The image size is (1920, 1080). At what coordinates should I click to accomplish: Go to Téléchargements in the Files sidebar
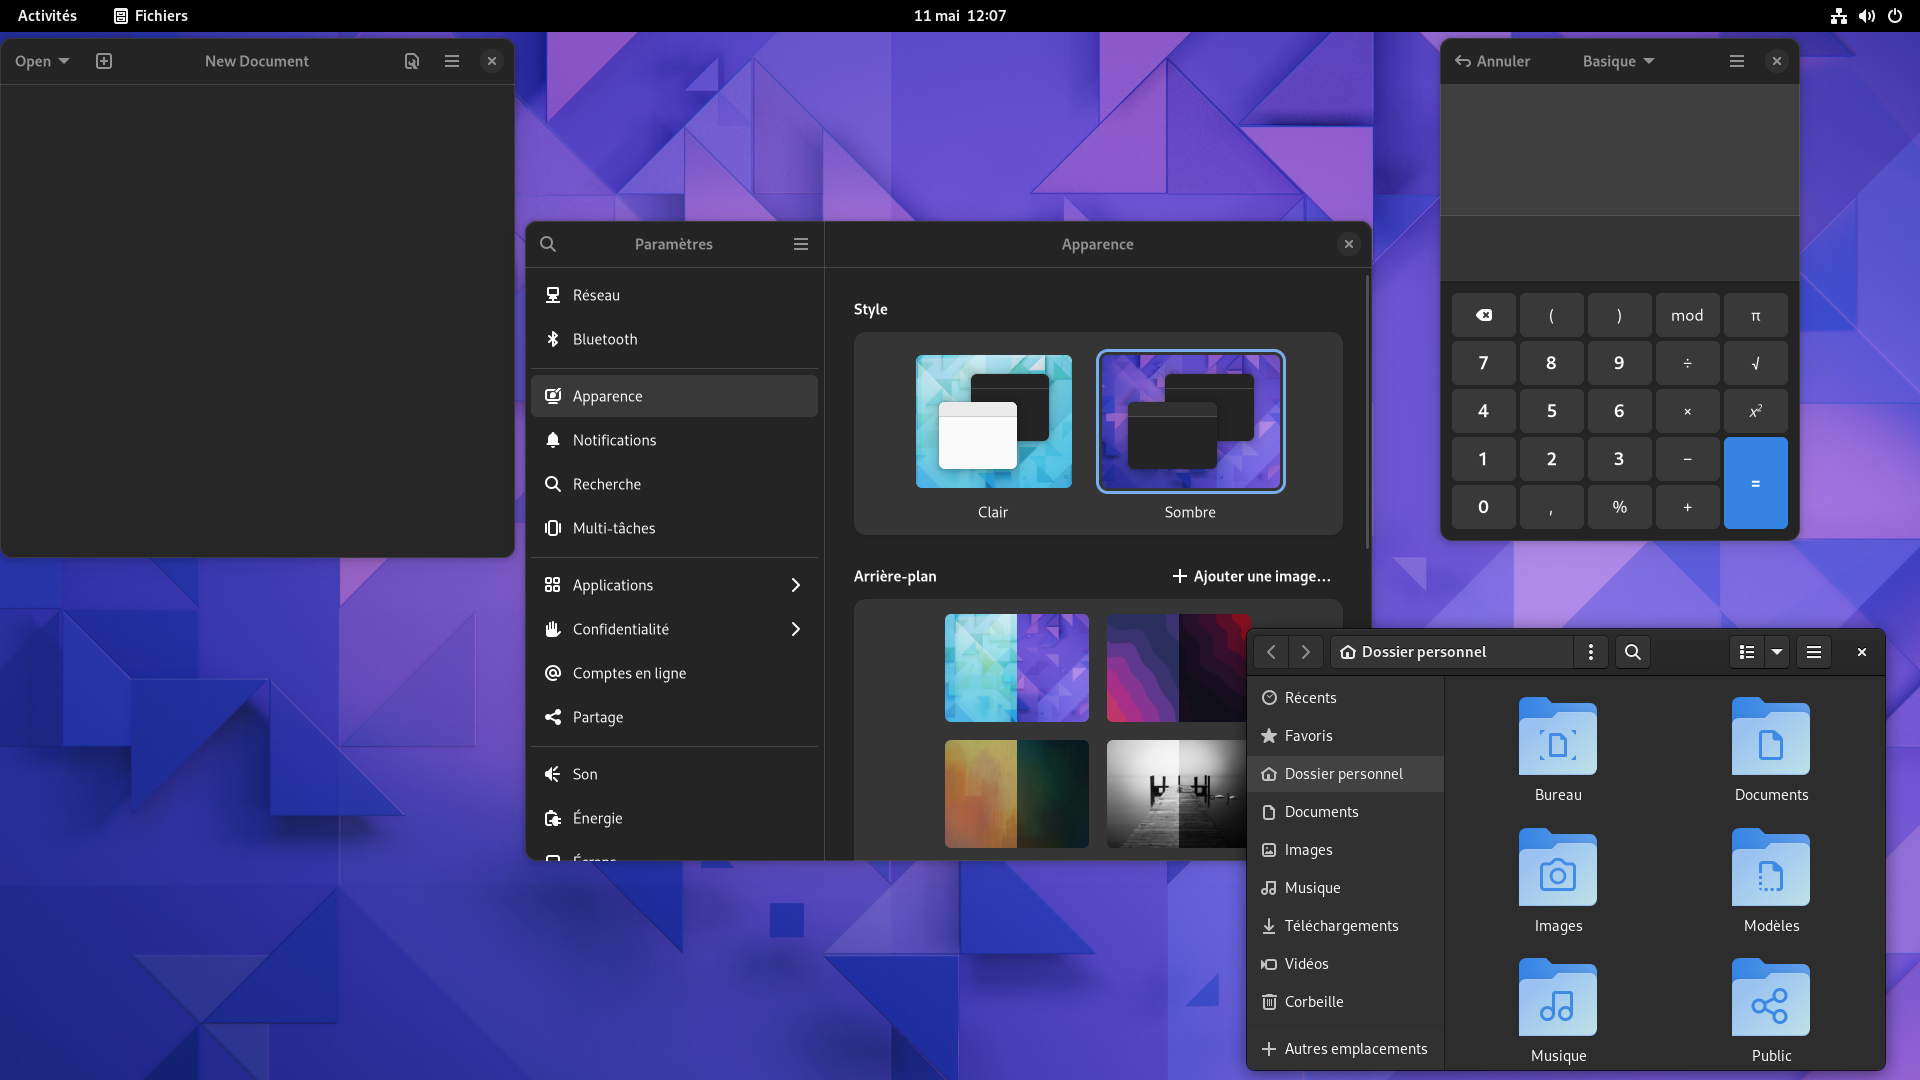click(1341, 926)
